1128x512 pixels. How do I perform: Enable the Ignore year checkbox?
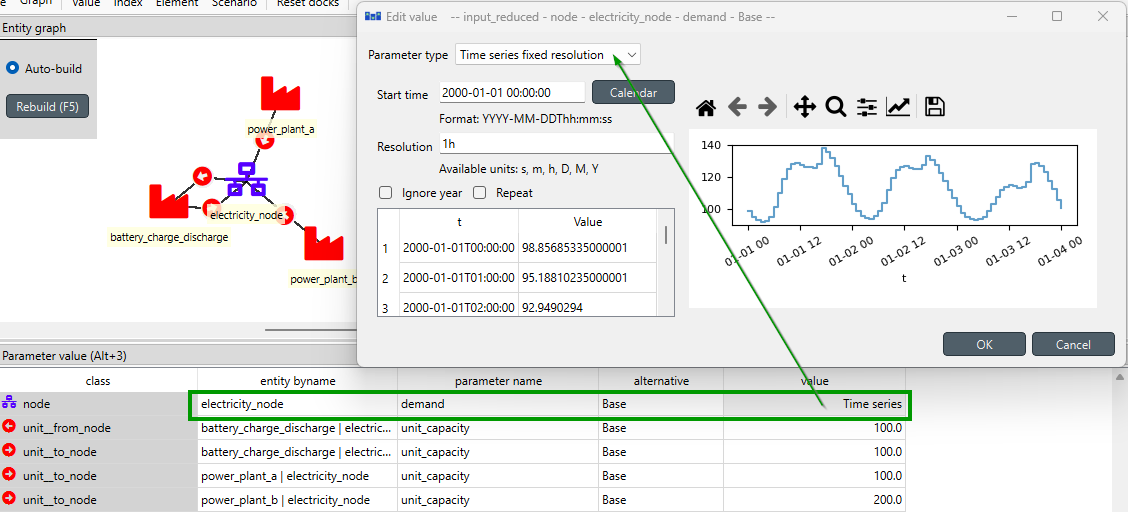click(386, 193)
